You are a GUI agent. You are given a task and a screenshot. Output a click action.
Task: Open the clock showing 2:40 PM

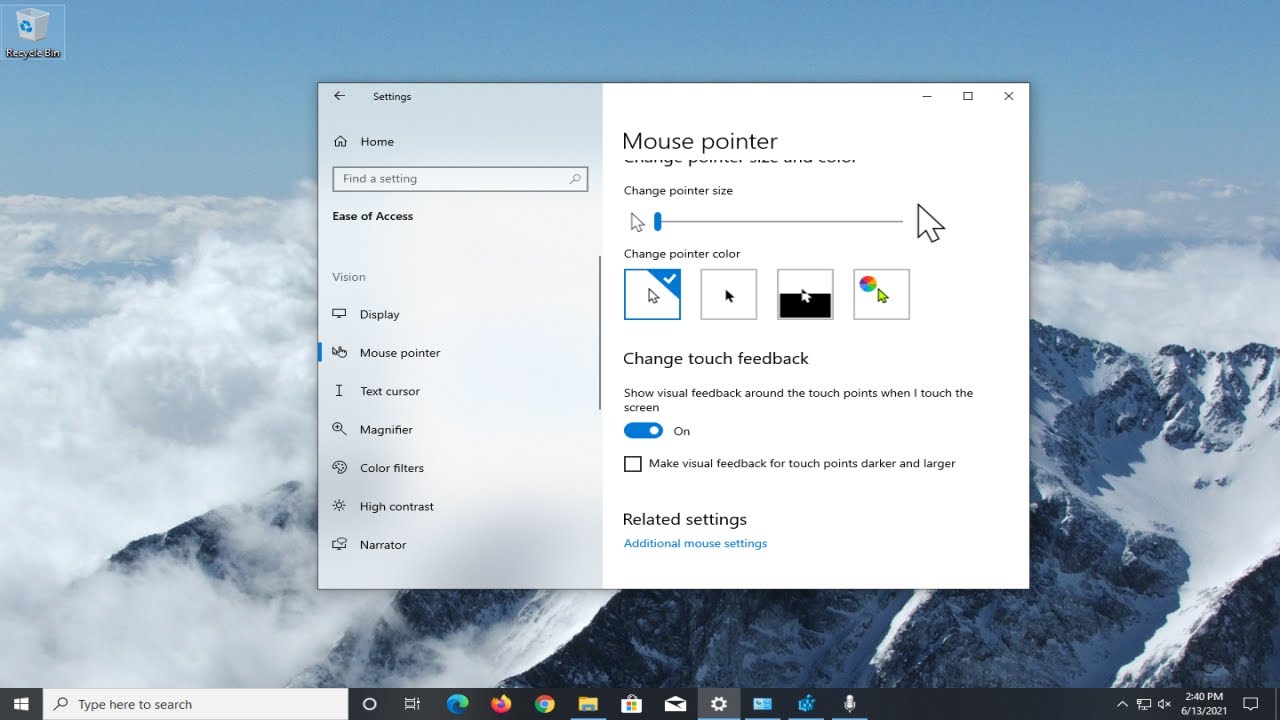(x=1203, y=704)
